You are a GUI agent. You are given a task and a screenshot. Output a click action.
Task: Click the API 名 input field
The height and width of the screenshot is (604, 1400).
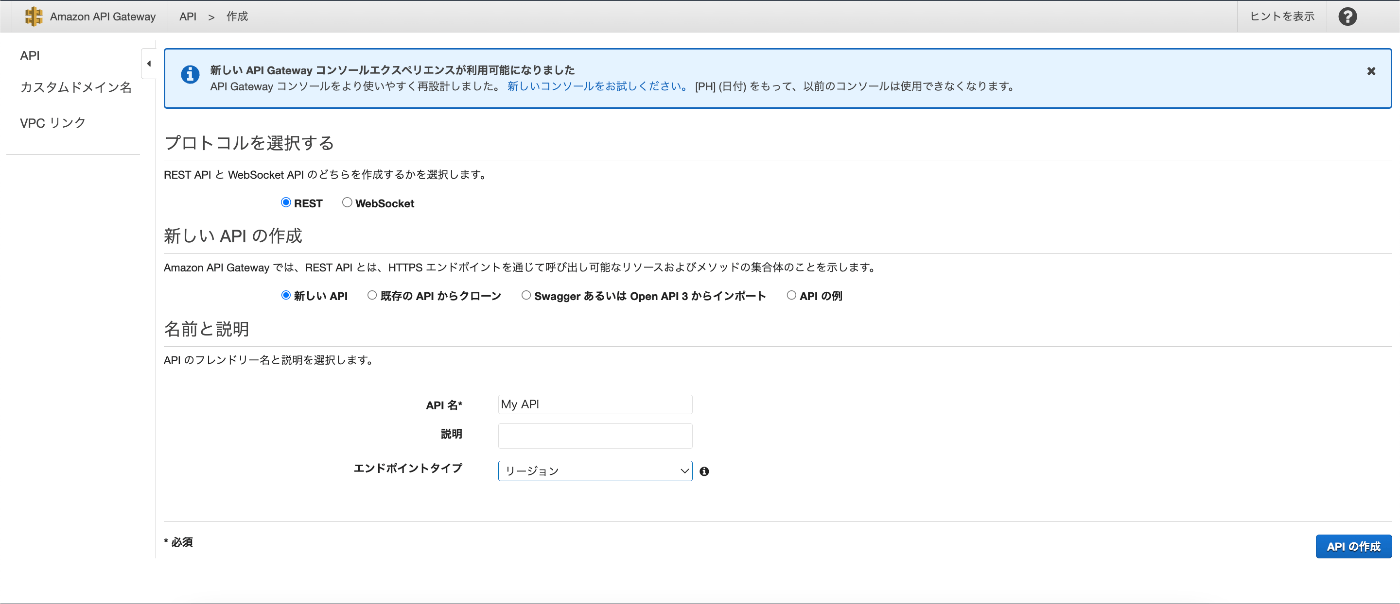click(x=595, y=404)
